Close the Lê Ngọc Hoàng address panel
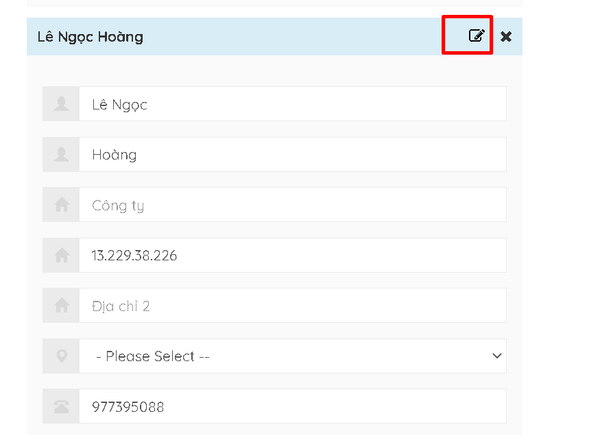This screenshot has width=600, height=435. pyautogui.click(x=506, y=37)
